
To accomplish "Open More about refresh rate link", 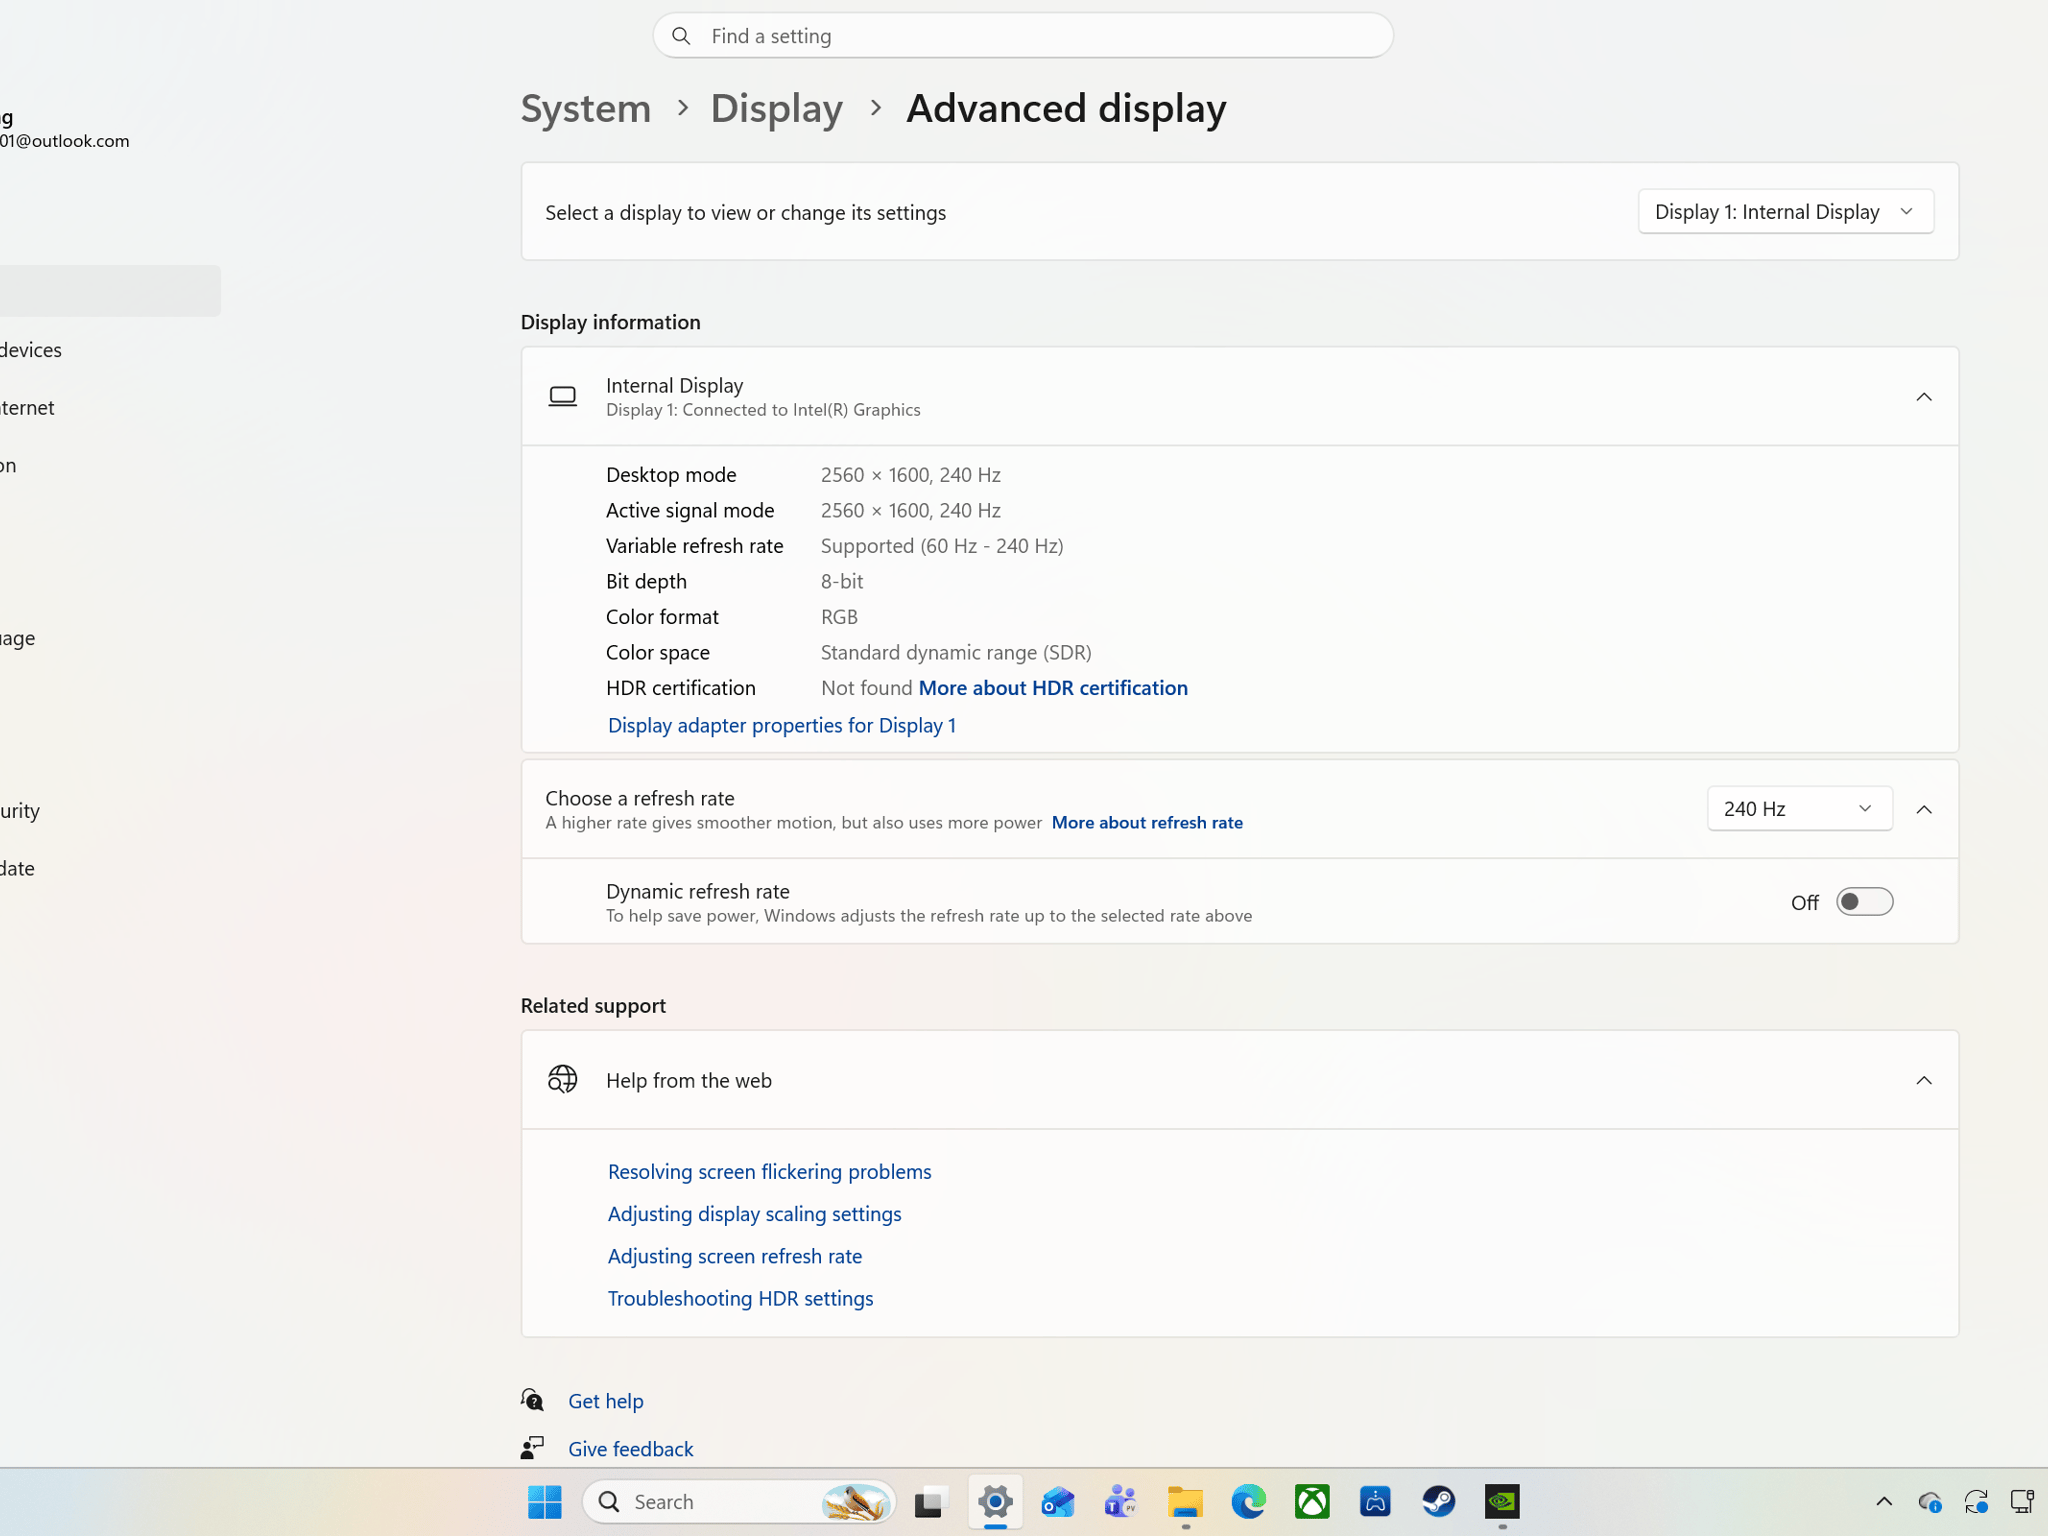I will tap(1147, 822).
